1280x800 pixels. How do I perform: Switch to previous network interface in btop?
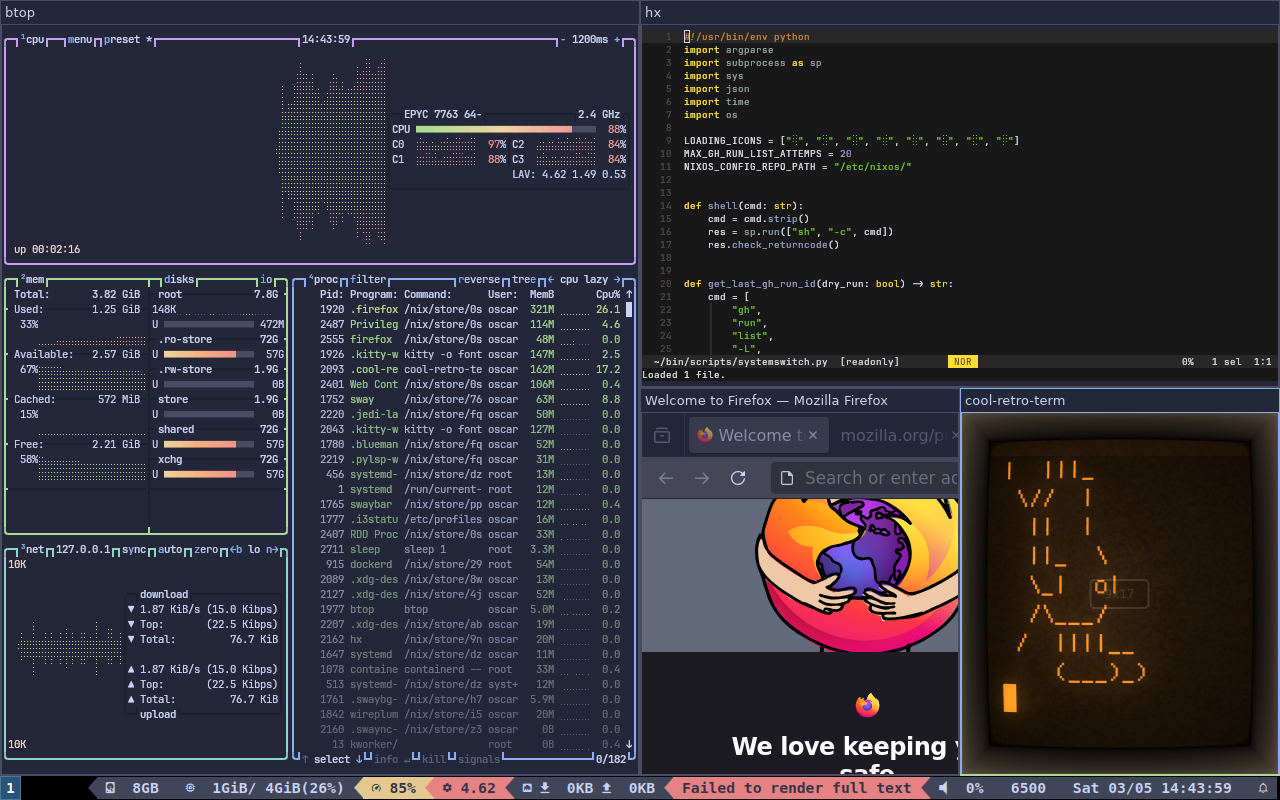[x=236, y=549]
